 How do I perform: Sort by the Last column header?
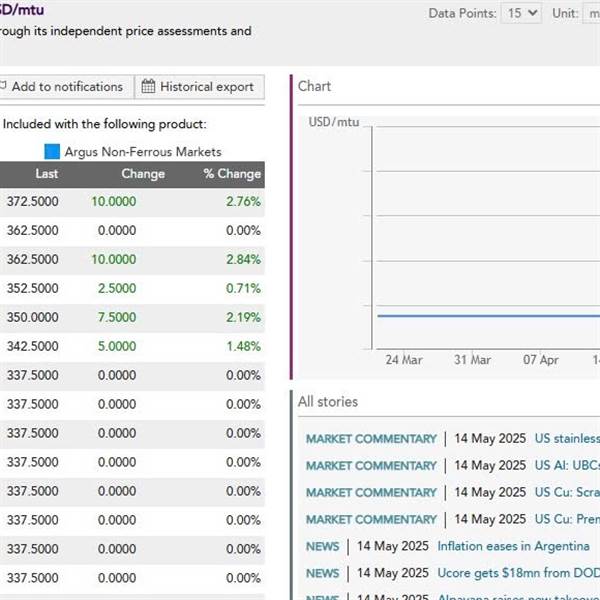[46, 174]
